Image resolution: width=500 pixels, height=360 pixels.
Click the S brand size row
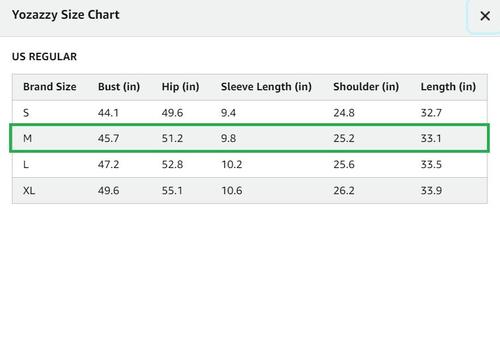click(250, 113)
